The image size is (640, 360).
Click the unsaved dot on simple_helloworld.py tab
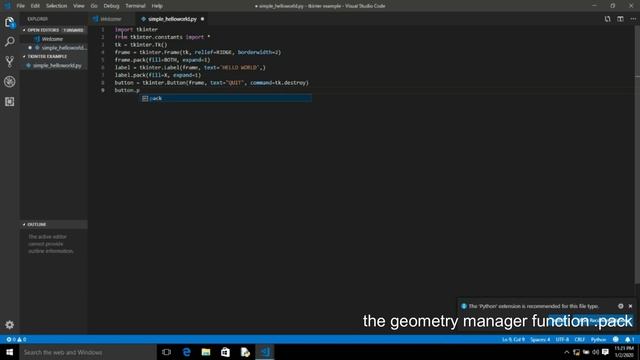coord(202,19)
